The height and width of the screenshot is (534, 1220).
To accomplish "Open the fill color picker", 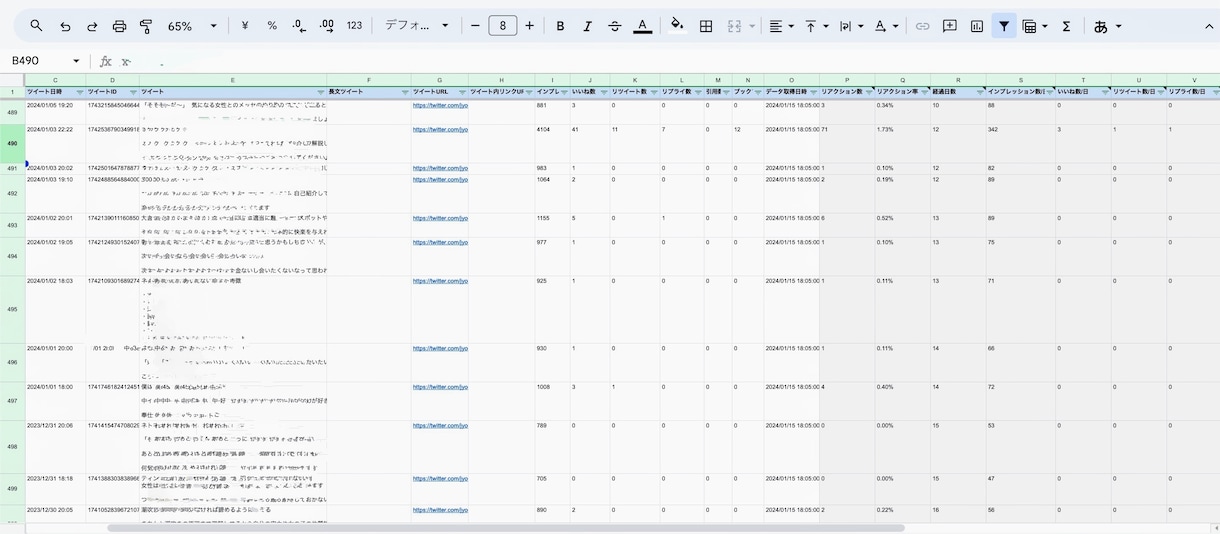I will [x=677, y=26].
